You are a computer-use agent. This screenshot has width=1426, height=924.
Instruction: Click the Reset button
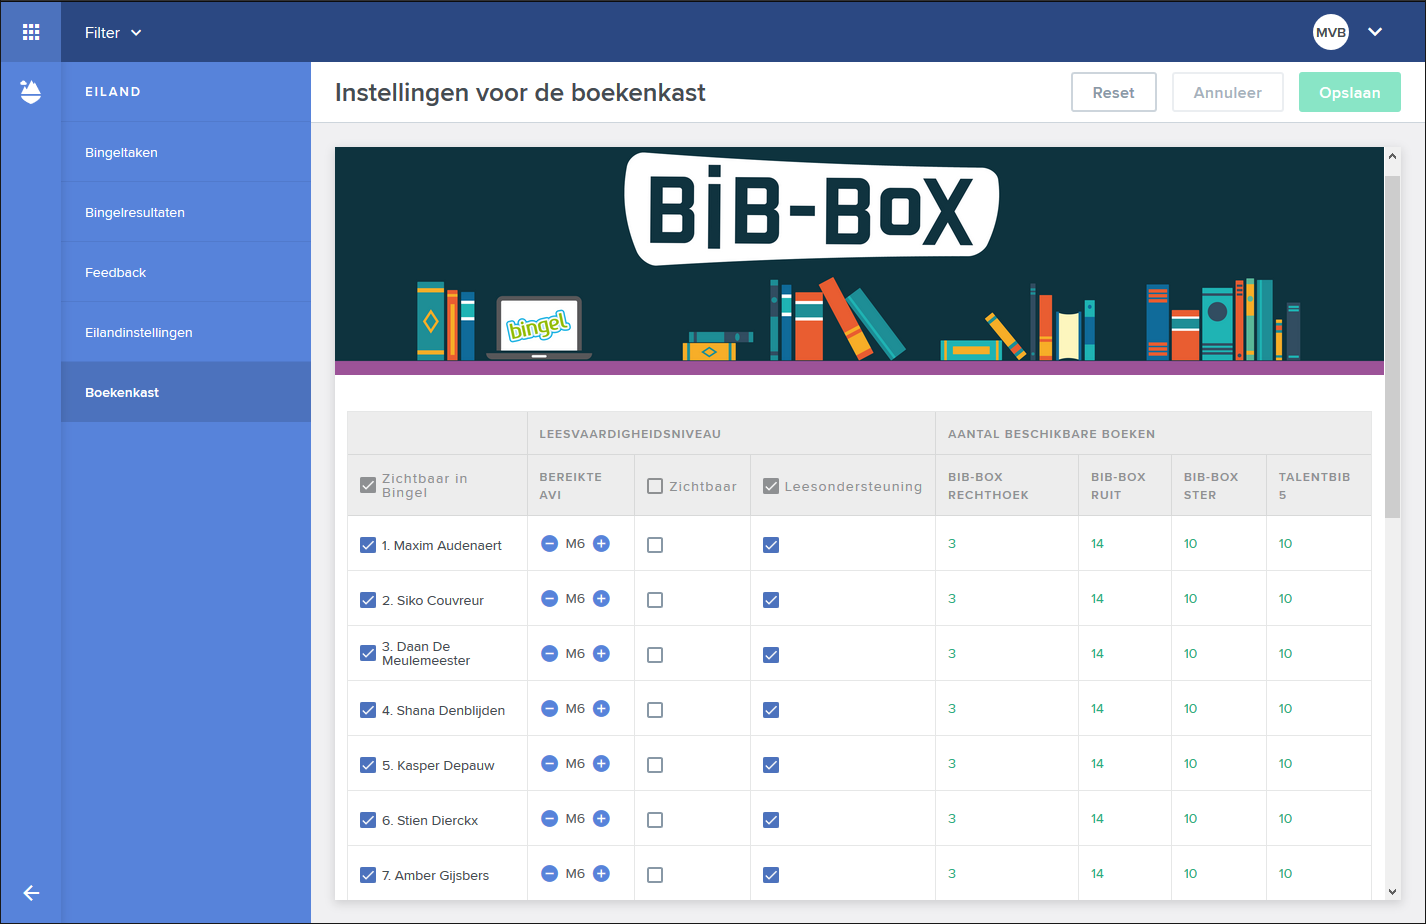(x=1114, y=92)
